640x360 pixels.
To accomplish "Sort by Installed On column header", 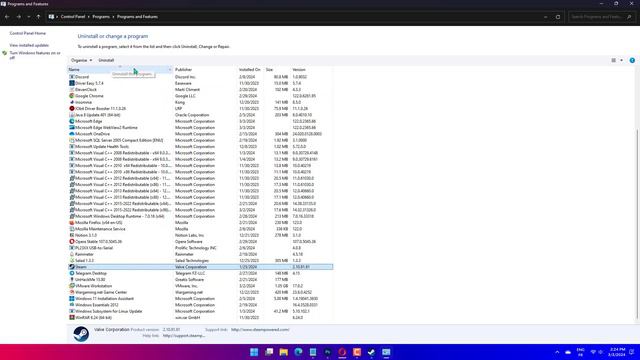I will tap(251, 70).
